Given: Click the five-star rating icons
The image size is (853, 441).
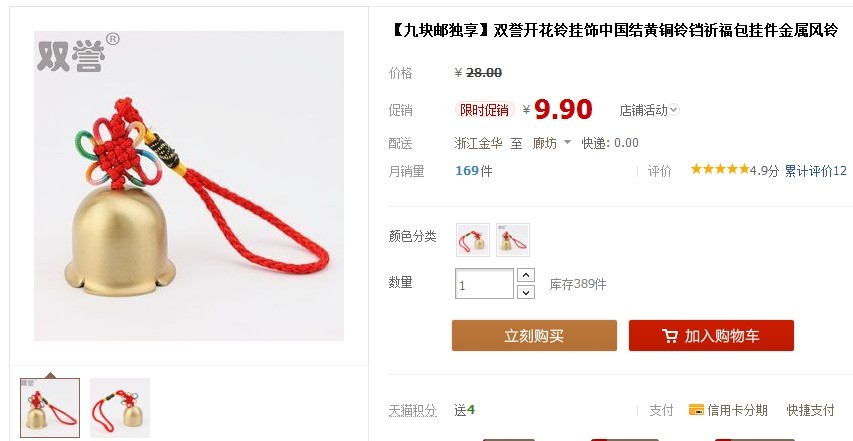Looking at the screenshot, I should pyautogui.click(x=720, y=169).
